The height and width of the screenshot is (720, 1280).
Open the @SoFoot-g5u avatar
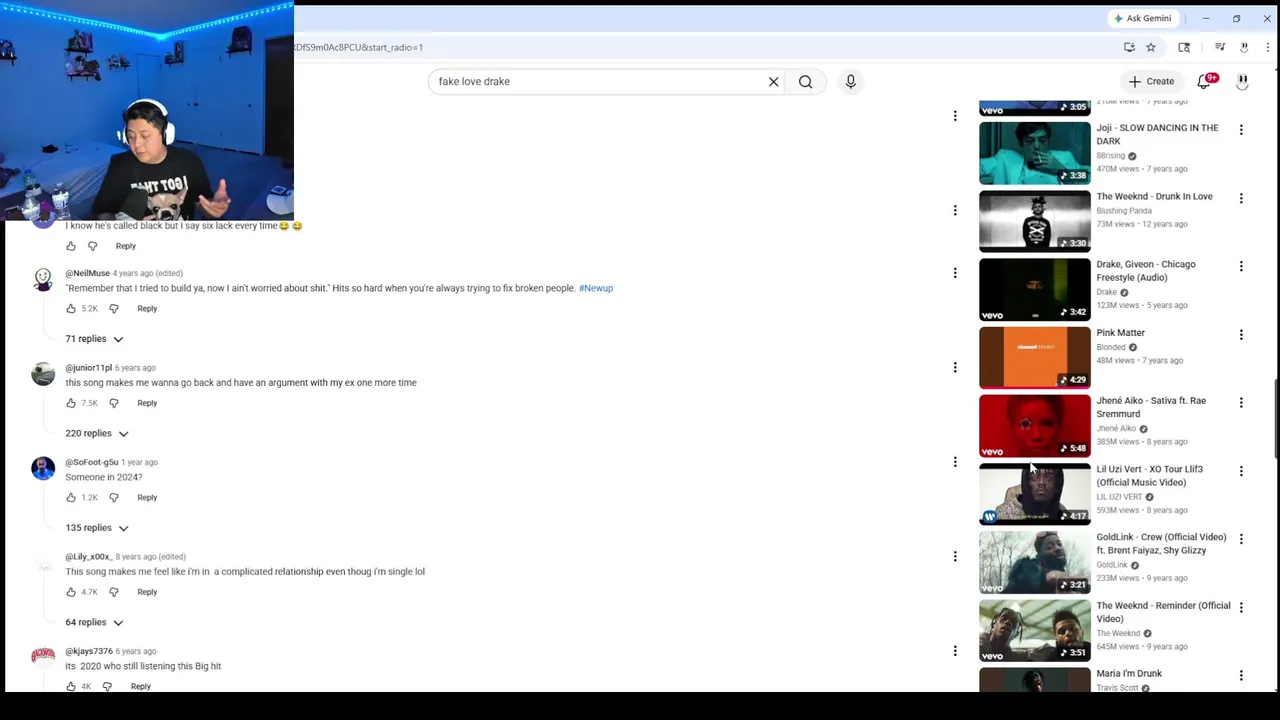43,468
